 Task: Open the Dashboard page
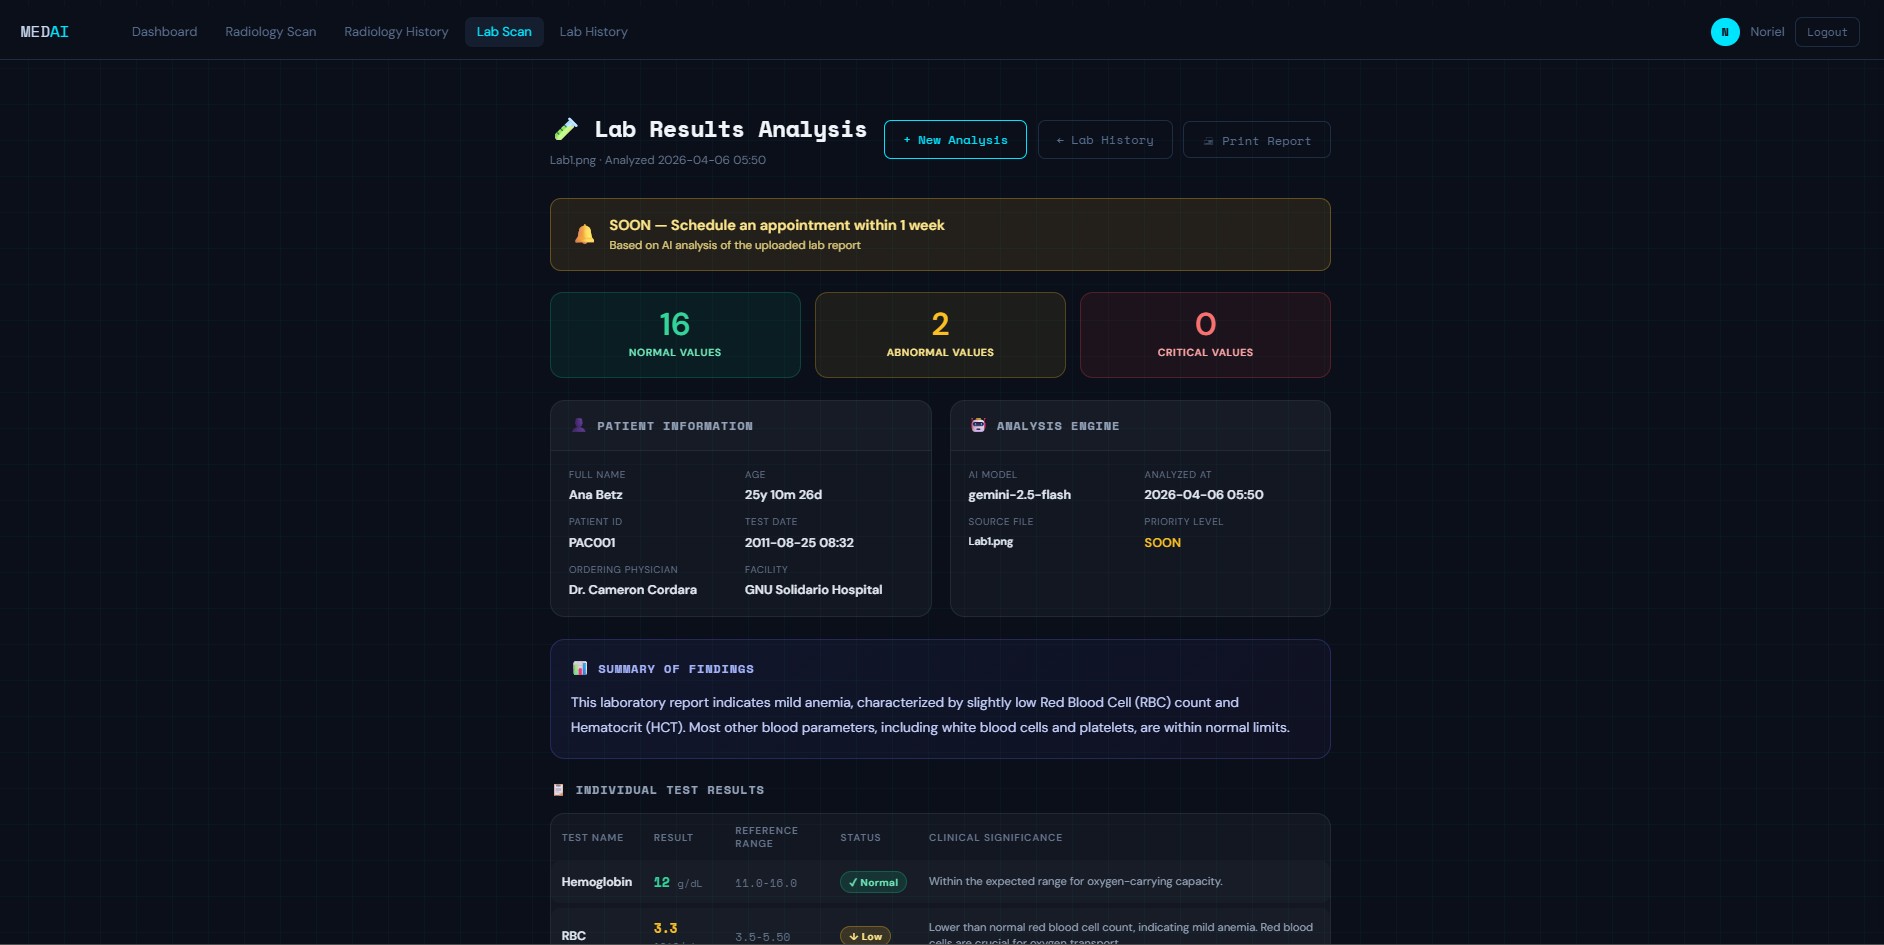(165, 32)
